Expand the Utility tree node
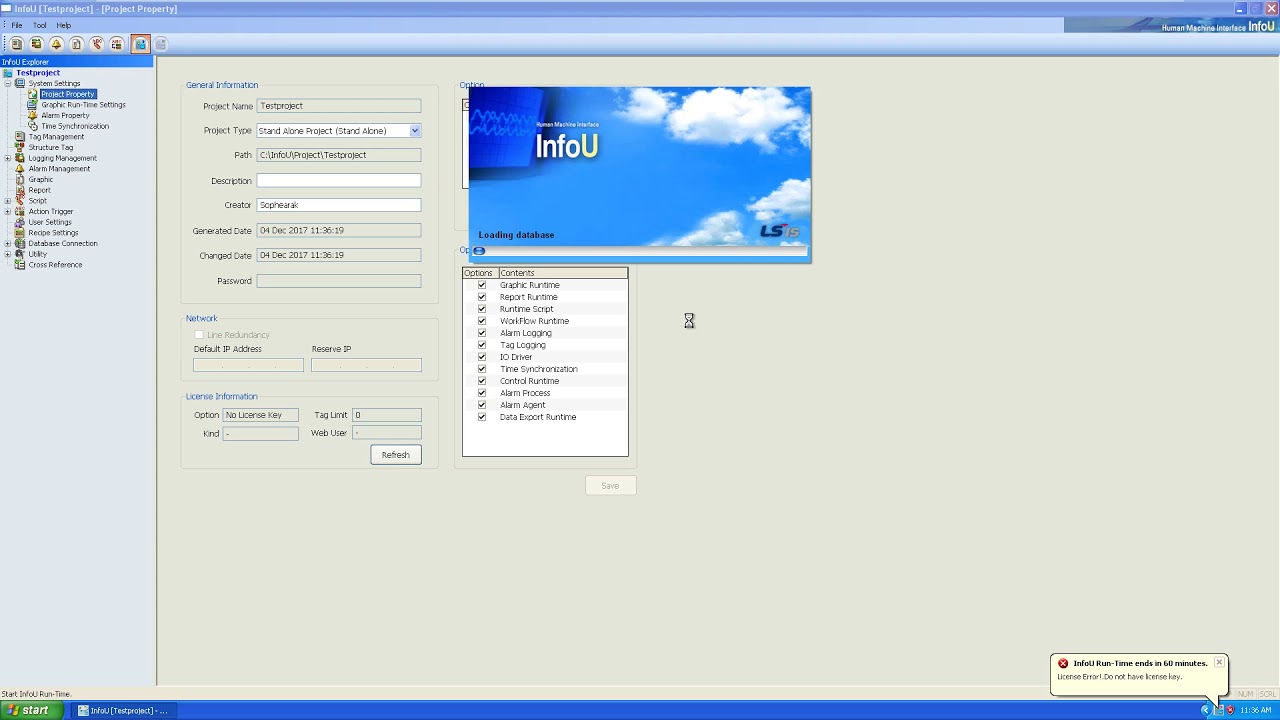Image resolution: width=1280 pixels, height=720 pixels. point(8,254)
